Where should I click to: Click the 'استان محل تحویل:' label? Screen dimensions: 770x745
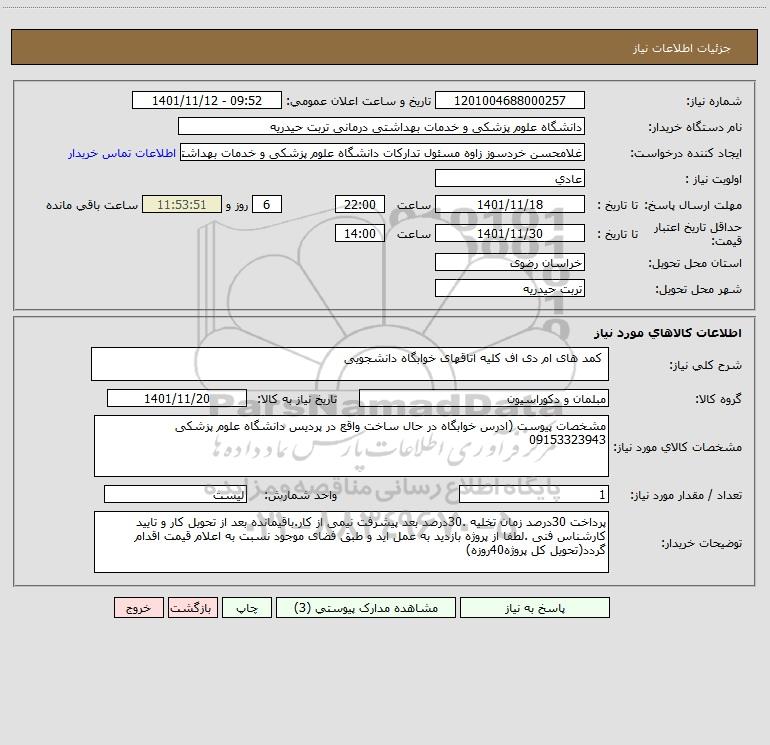pos(695,264)
